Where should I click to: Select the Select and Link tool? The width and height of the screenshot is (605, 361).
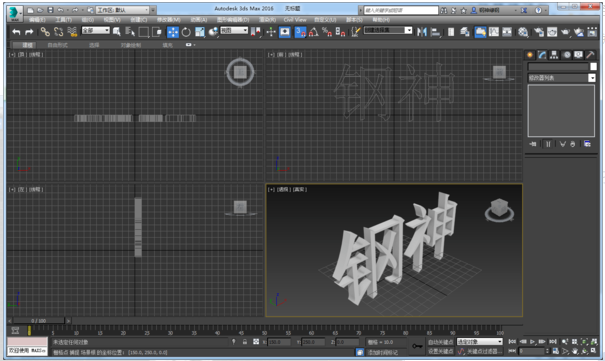(x=45, y=32)
